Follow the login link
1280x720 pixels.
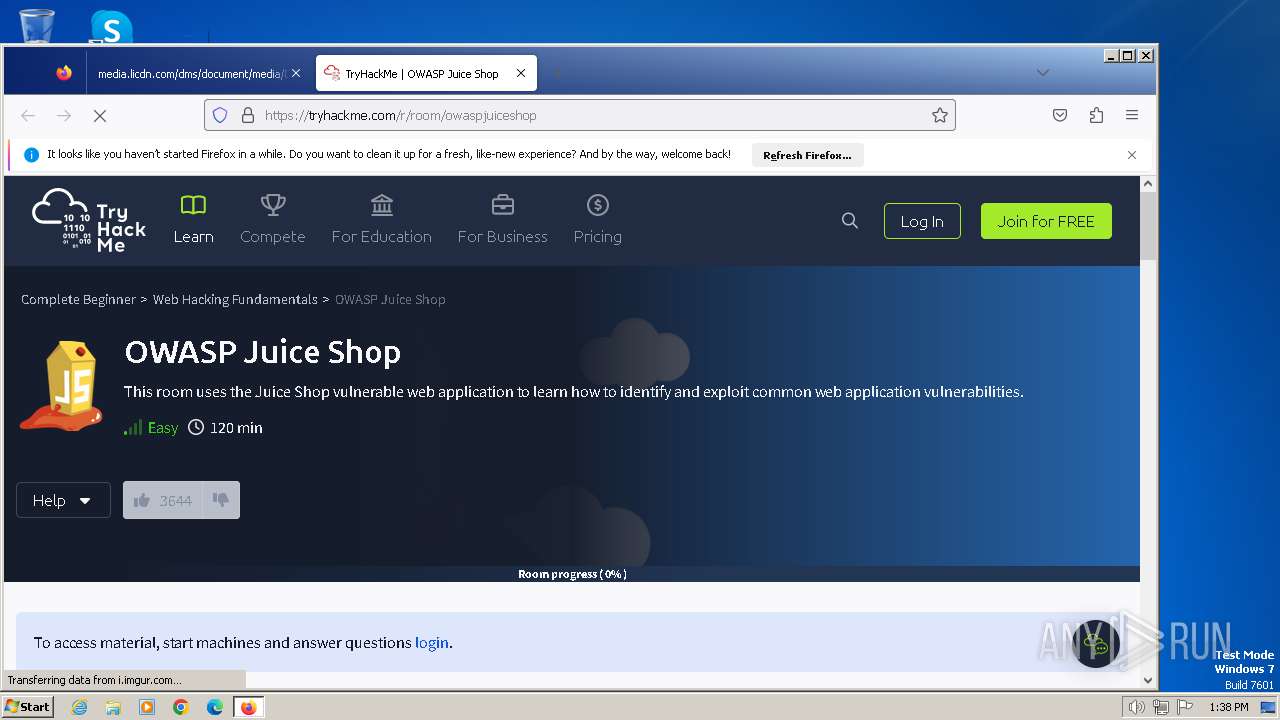[432, 643]
